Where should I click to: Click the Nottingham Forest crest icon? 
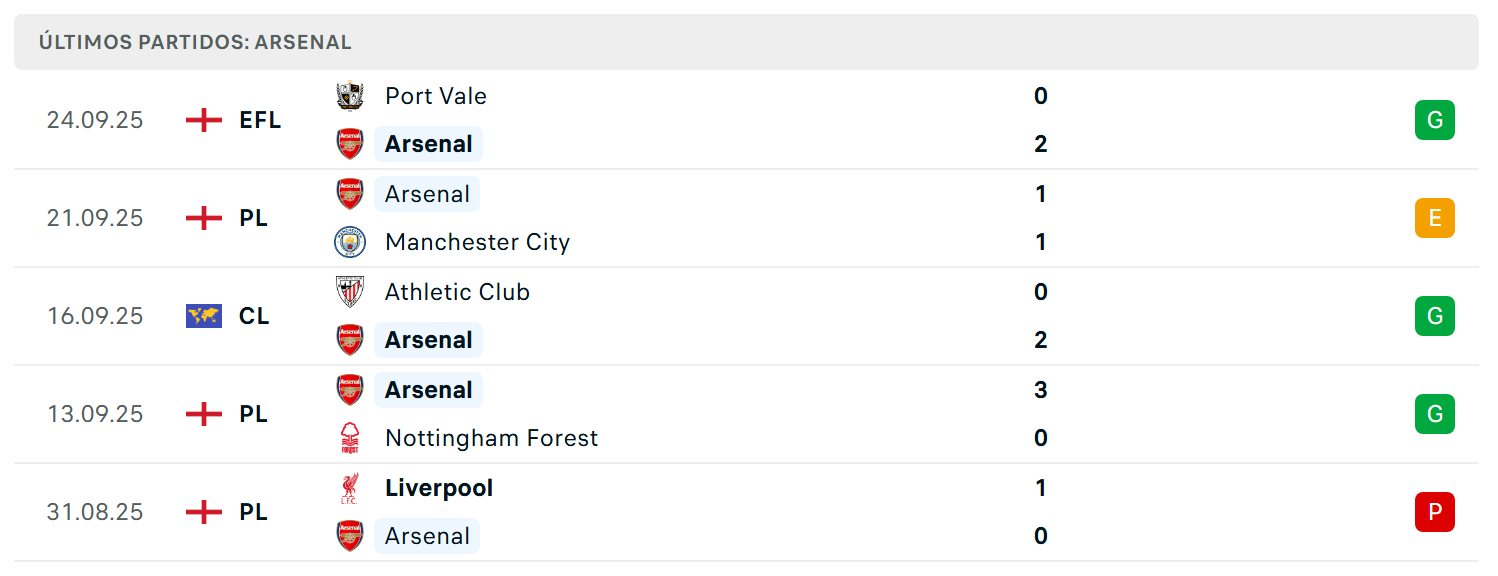point(350,438)
